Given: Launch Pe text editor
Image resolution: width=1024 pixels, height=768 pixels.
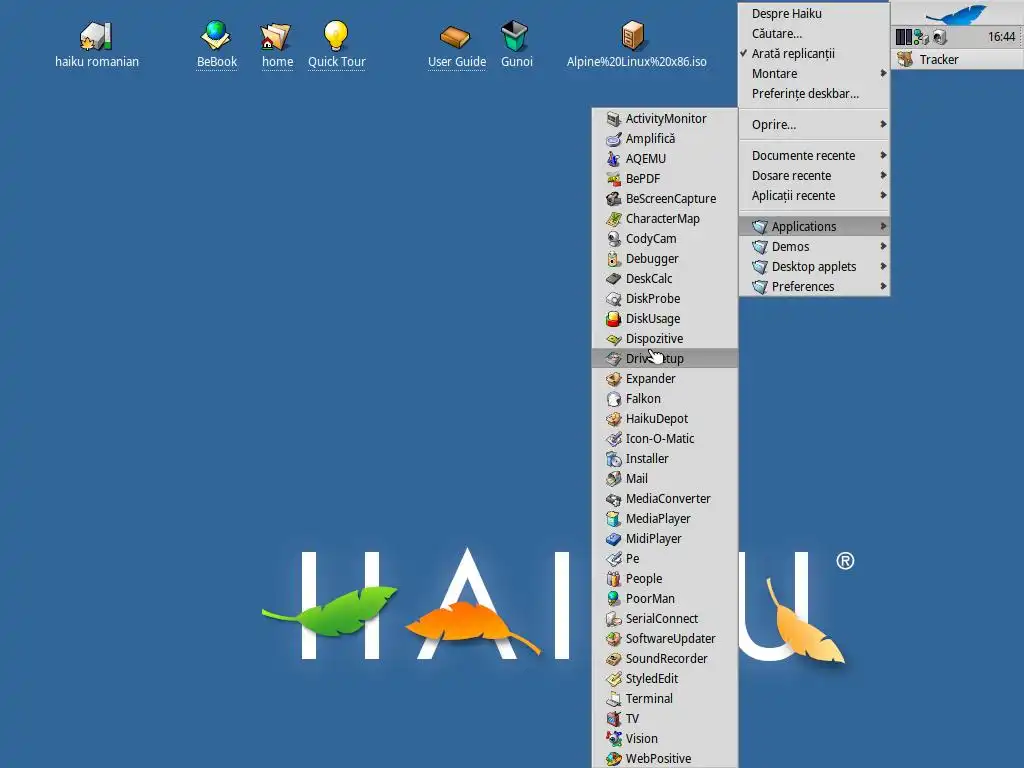Looking at the screenshot, I should pyautogui.click(x=665, y=558).
